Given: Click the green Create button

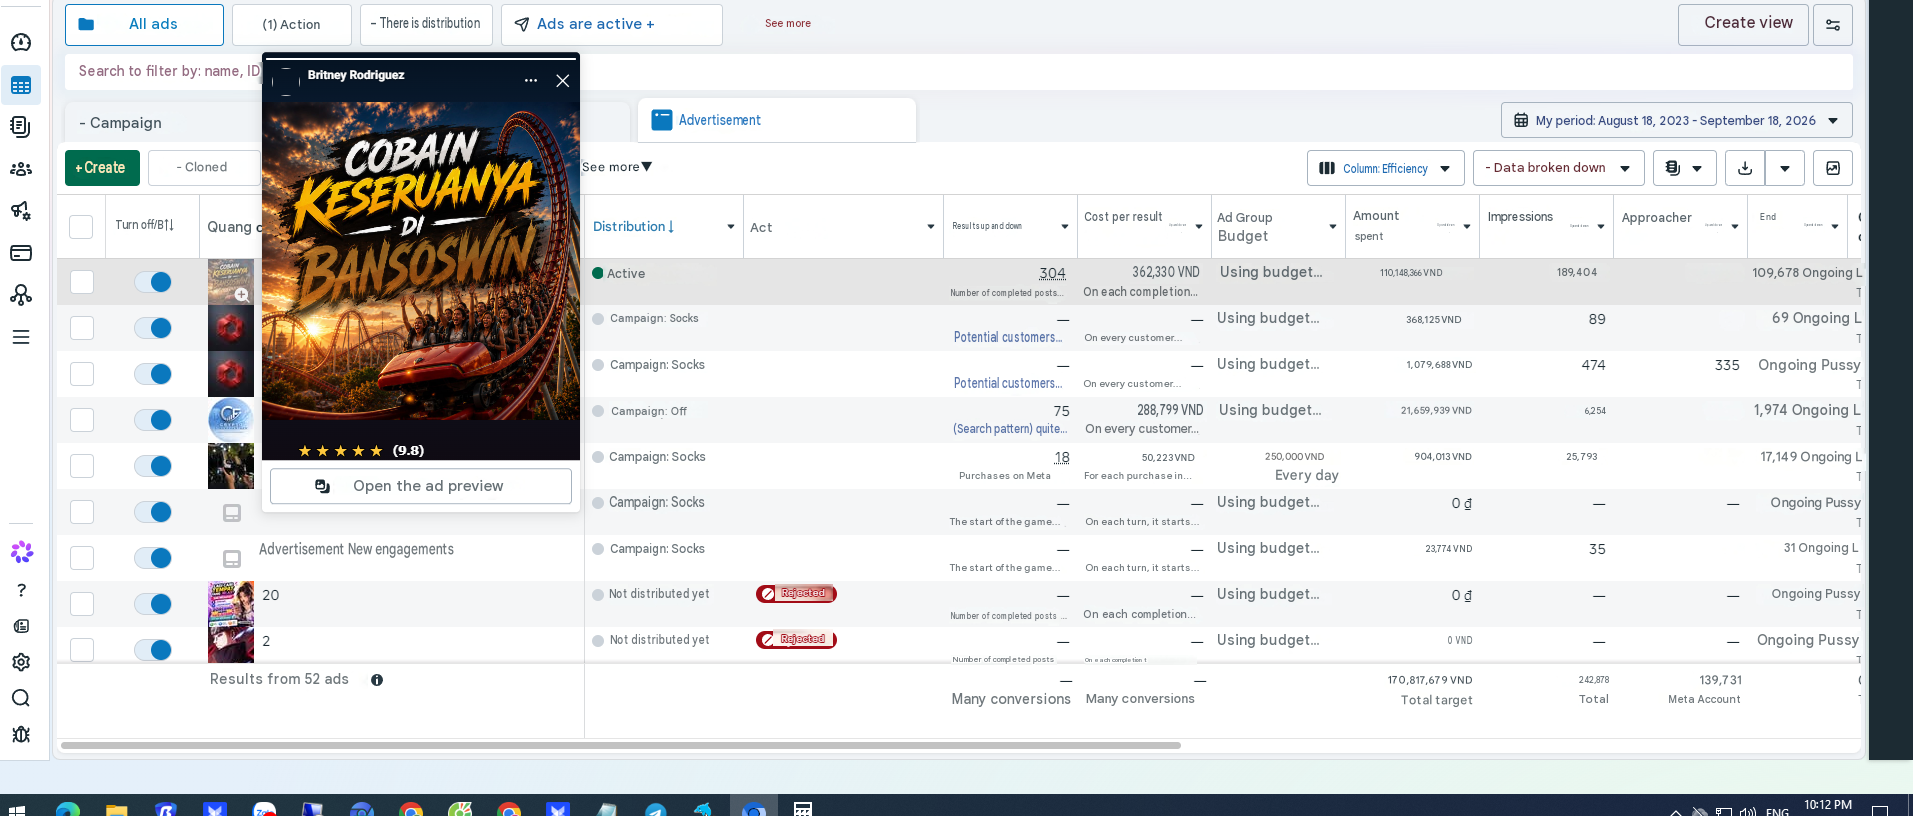Looking at the screenshot, I should point(102,168).
